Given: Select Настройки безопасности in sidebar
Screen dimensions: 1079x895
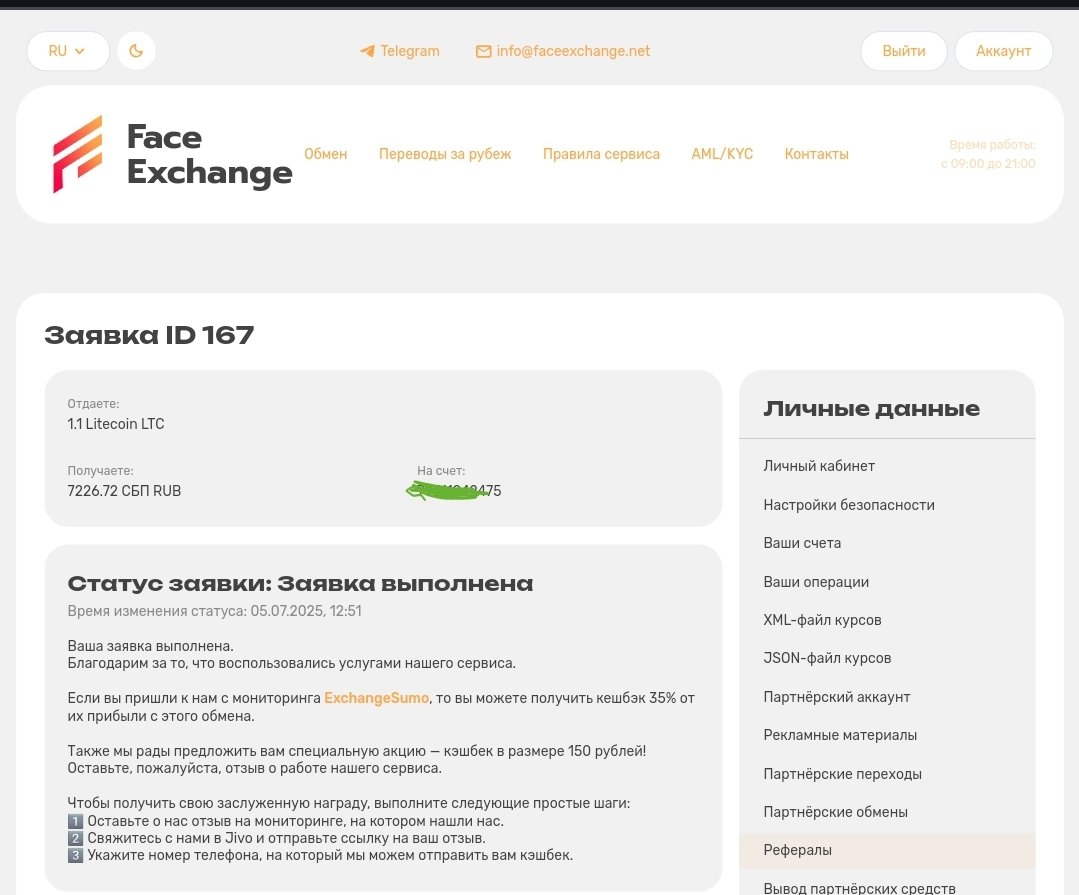Looking at the screenshot, I should pyautogui.click(x=849, y=505).
